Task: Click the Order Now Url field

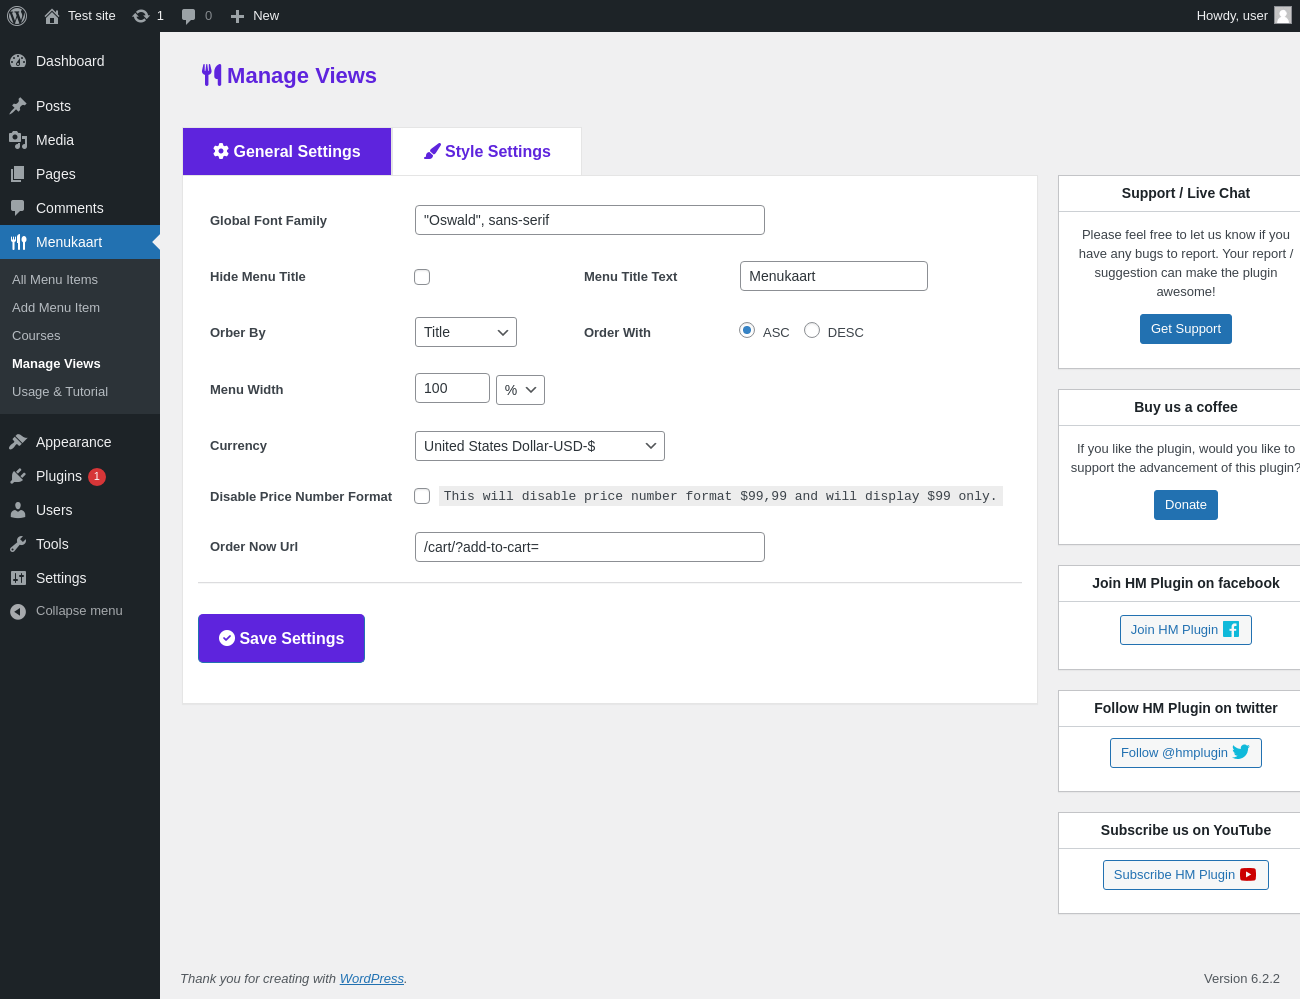Action: click(x=590, y=547)
